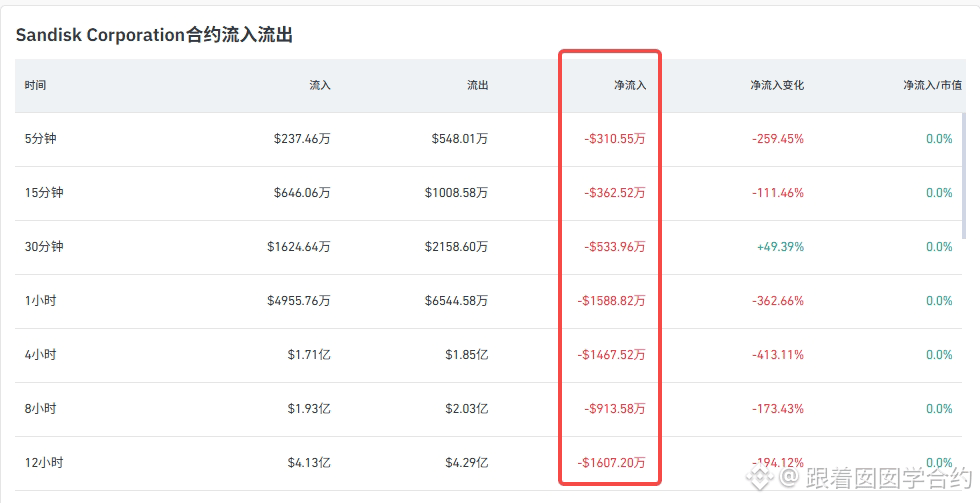Screen dimensions: 980x503
Task: Click the 净流入变化 column header
Action: [x=777, y=85]
